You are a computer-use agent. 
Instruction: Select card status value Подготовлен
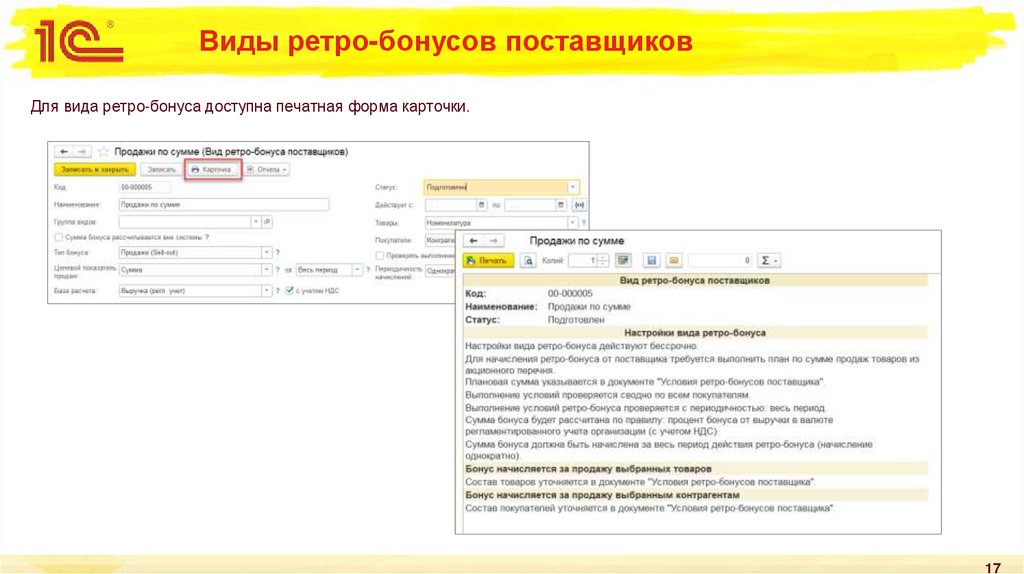tap(576, 320)
